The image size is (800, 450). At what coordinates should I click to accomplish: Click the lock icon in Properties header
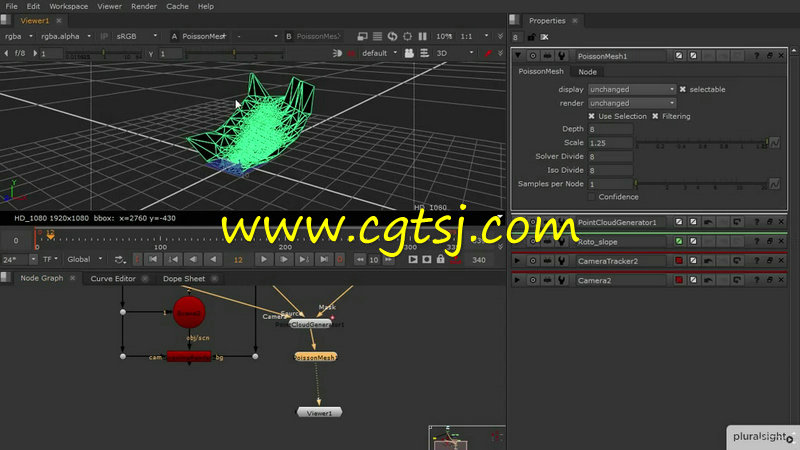point(531,37)
